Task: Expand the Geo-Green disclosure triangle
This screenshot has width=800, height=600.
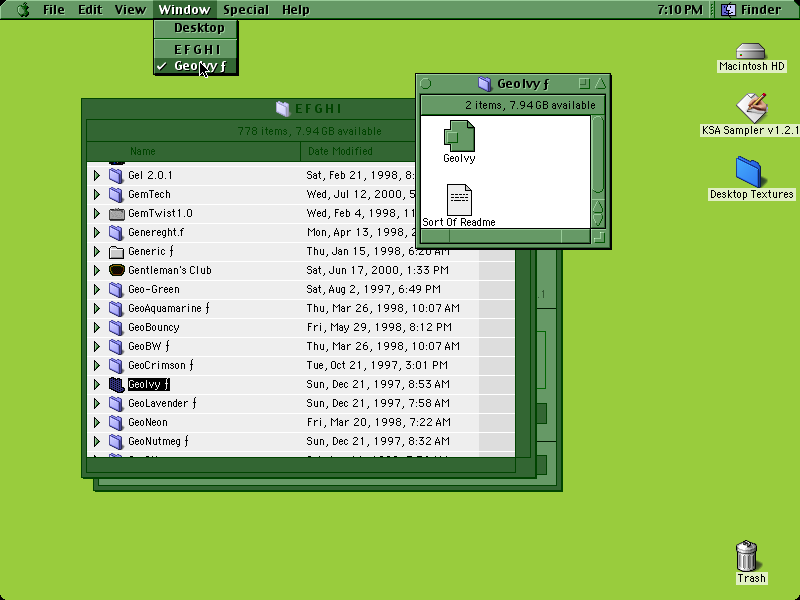Action: [x=97, y=289]
